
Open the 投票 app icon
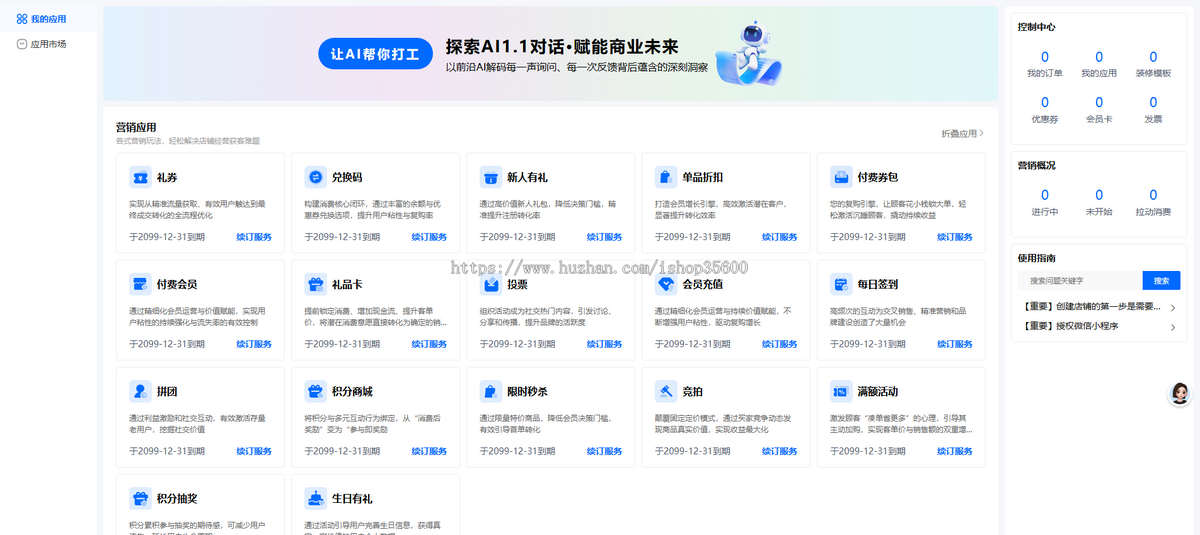coord(490,284)
